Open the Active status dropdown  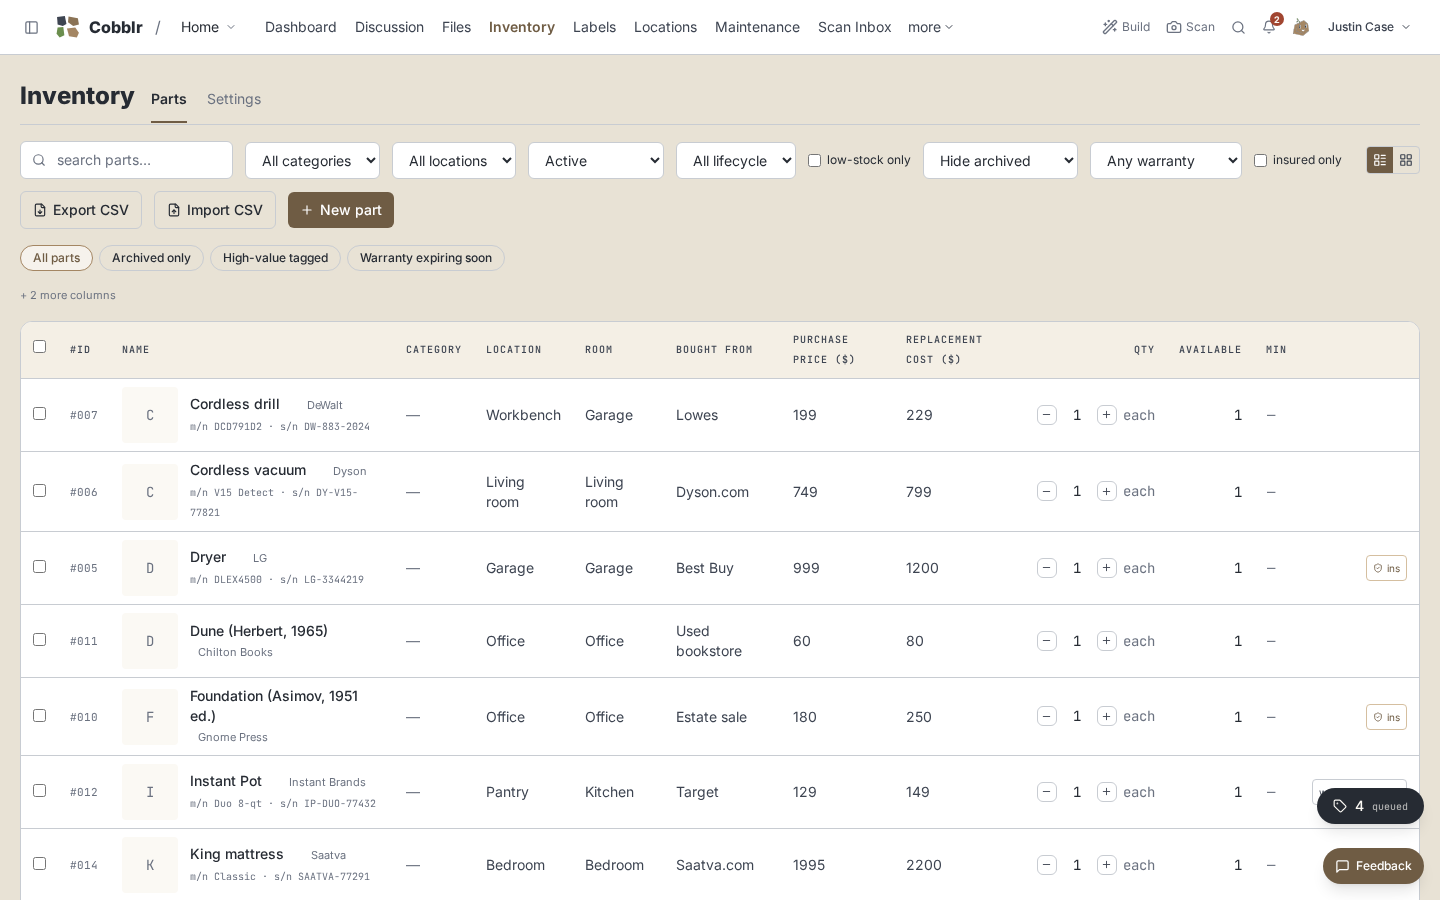pos(596,160)
